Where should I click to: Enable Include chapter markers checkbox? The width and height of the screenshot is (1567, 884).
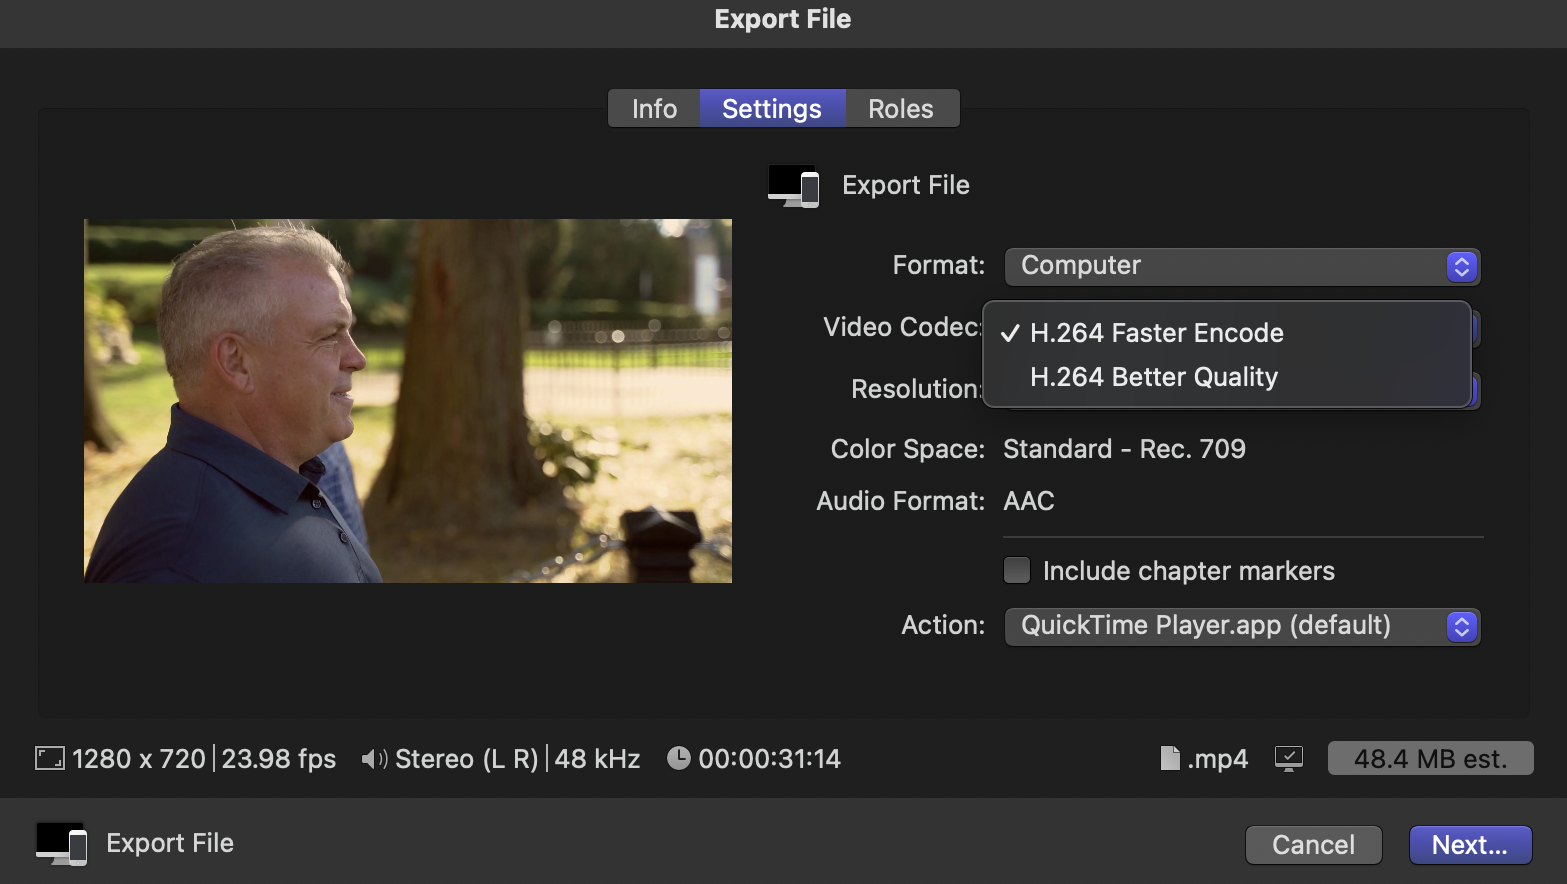coord(1017,570)
